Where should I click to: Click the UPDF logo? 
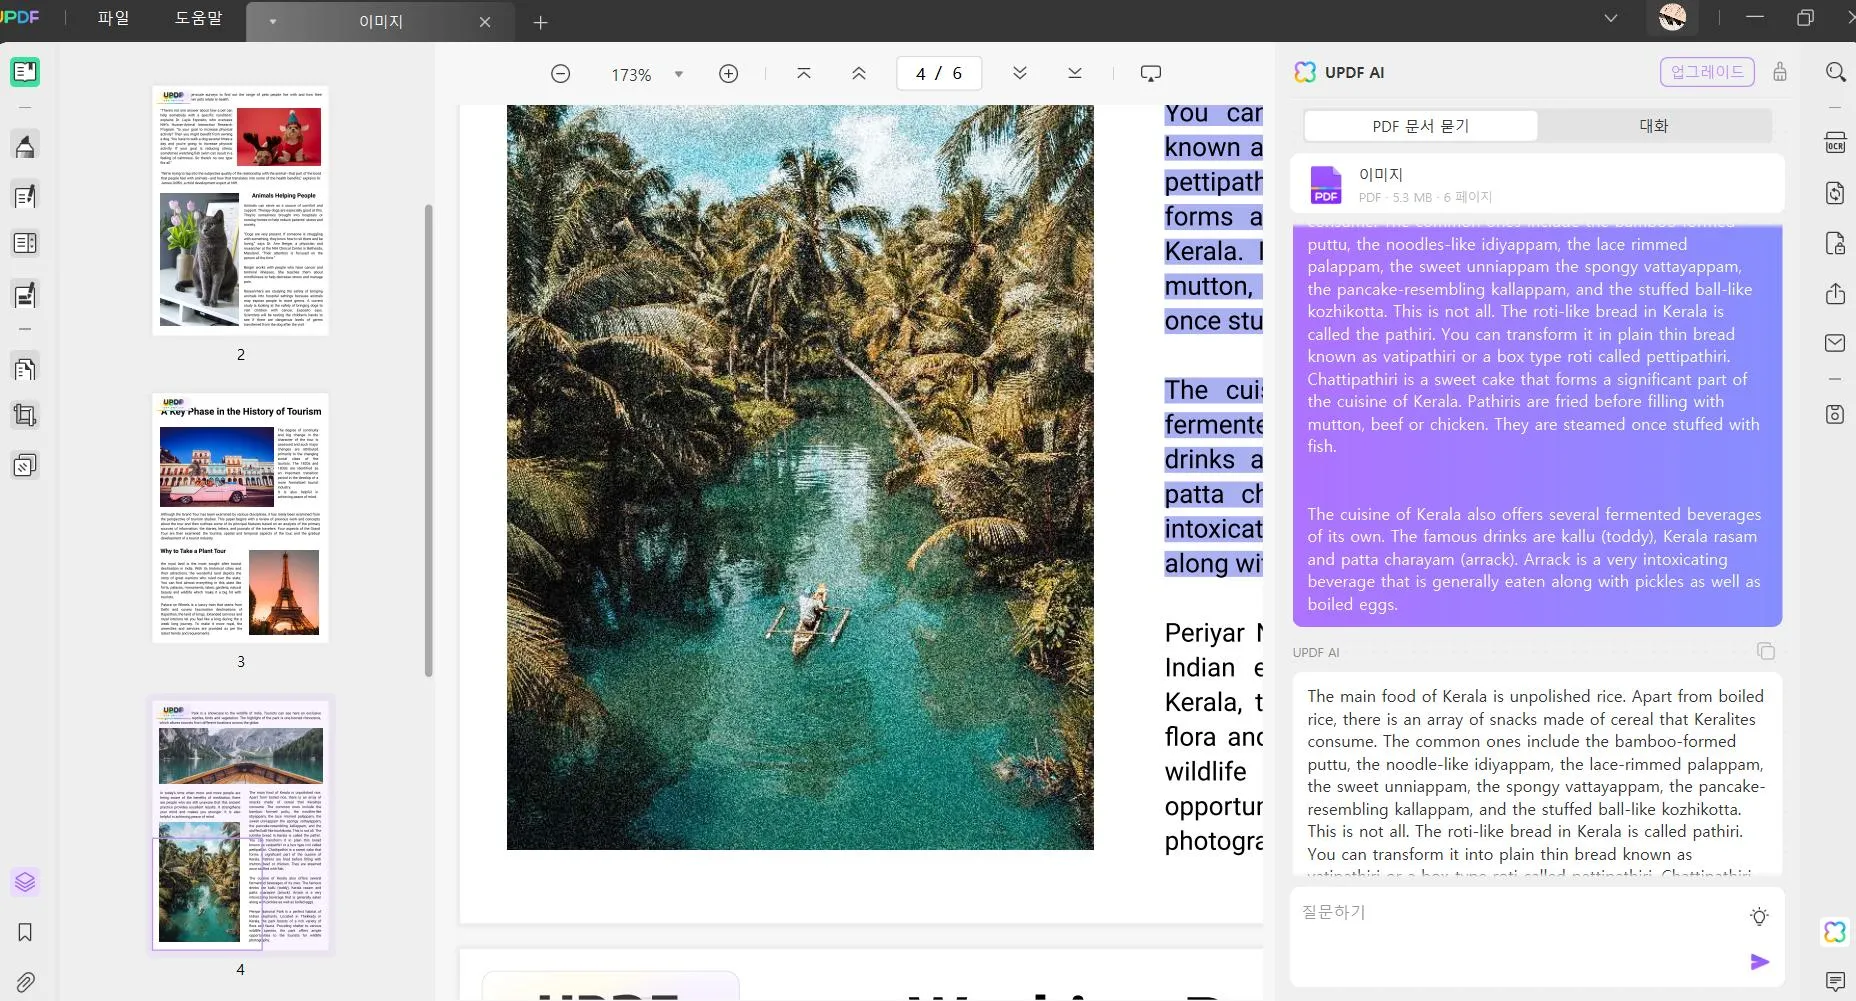pos(20,17)
